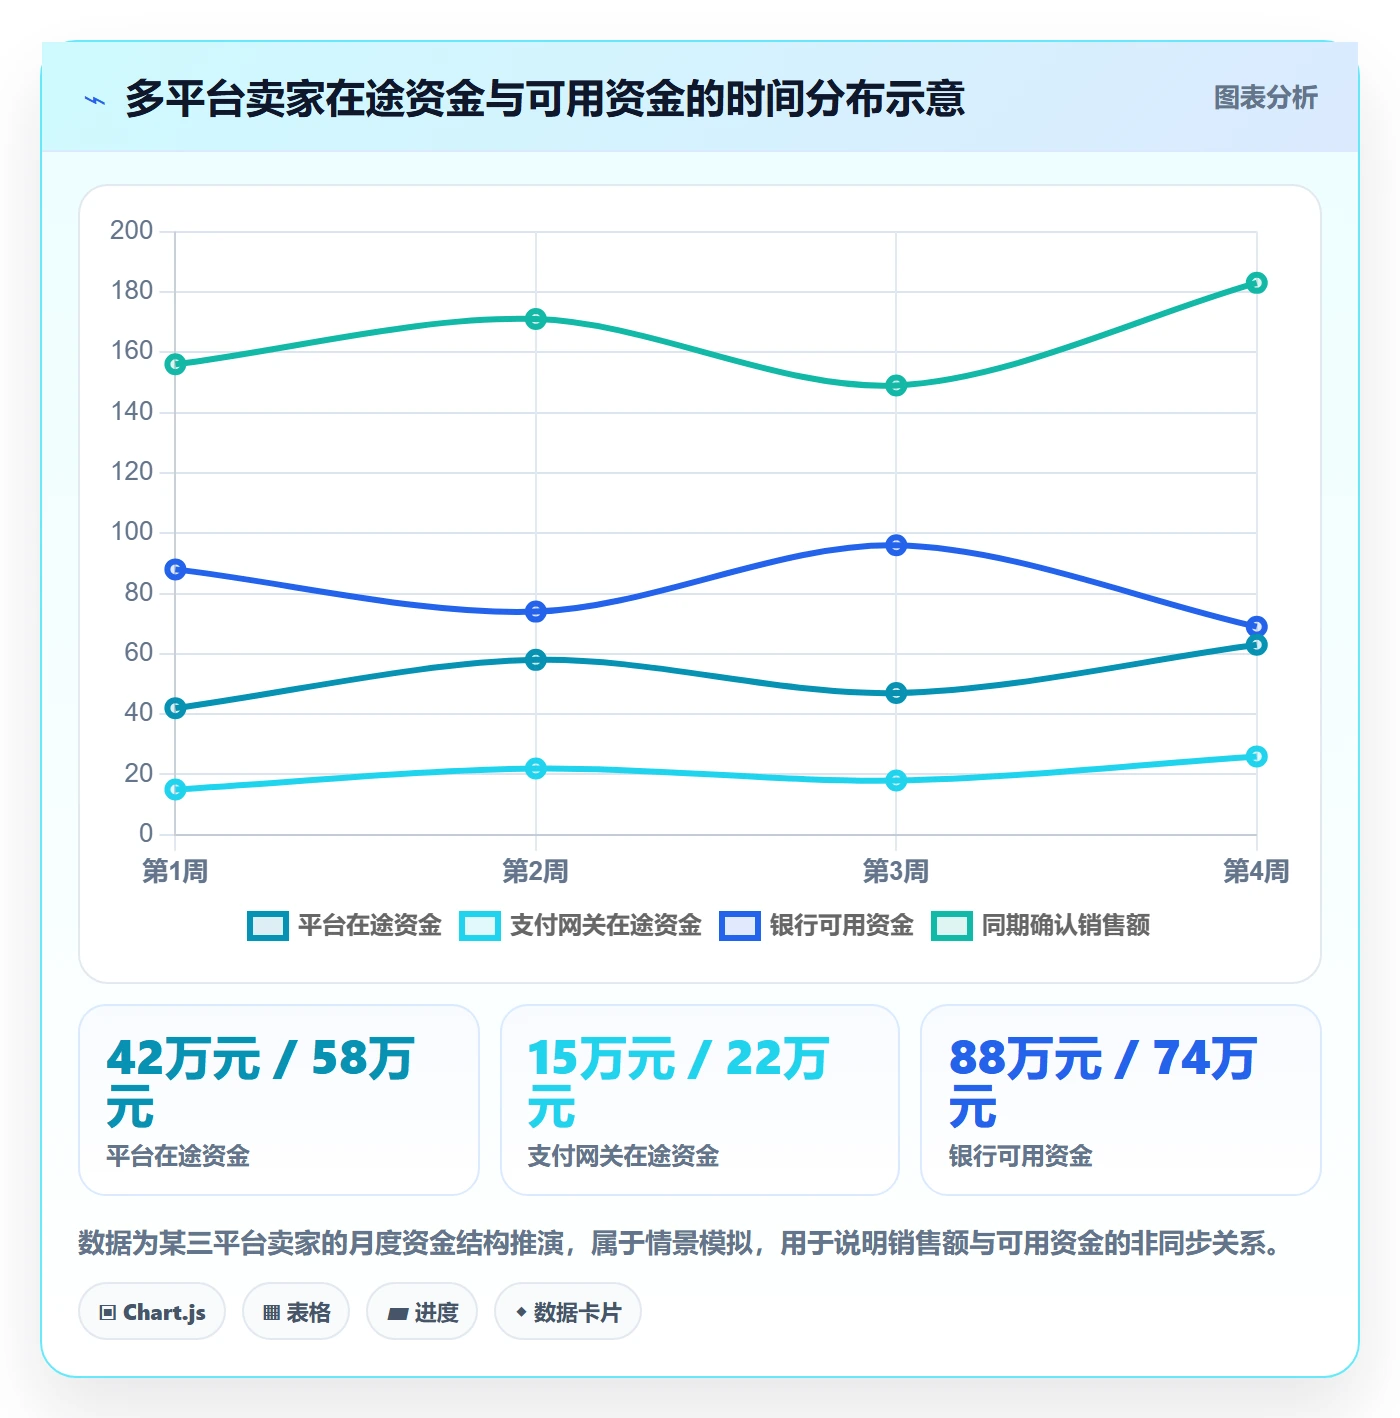Click the 88万元 / 74万元 data card
Screen dimensions: 1400x1418
pos(1121,1100)
